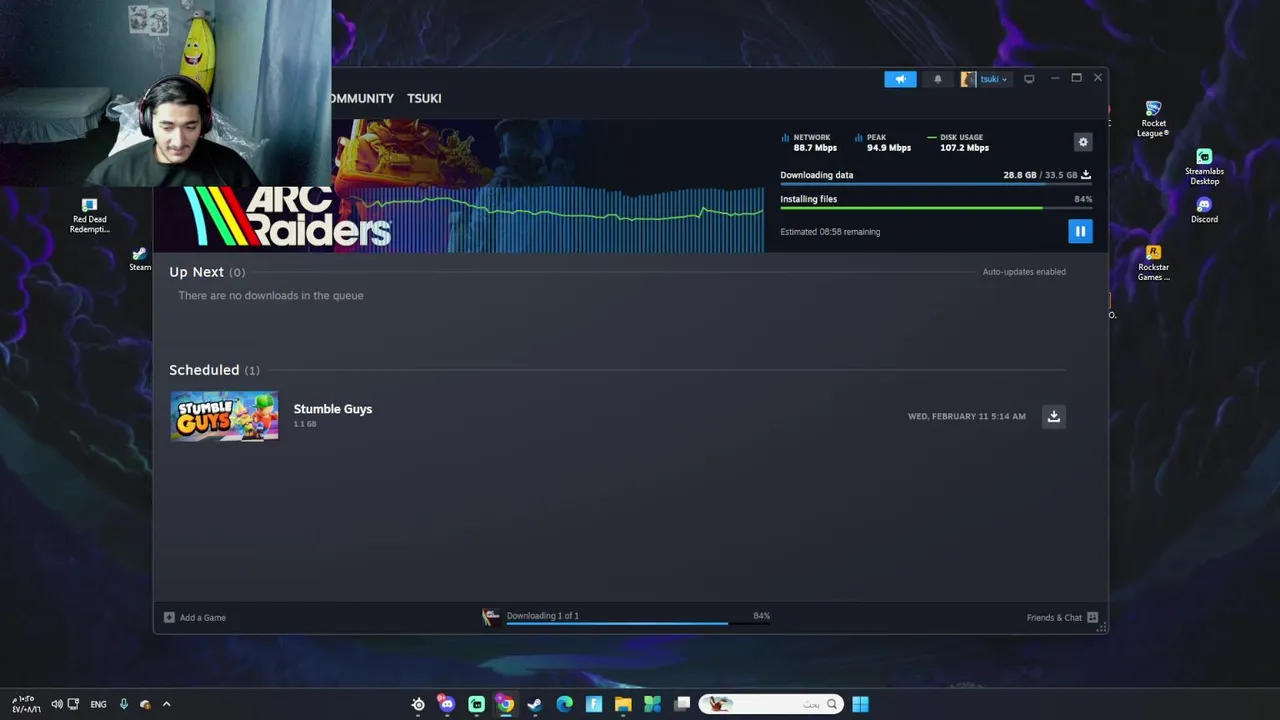Click the Peak 94.9 Mbps stat

pyautogui.click(x=884, y=142)
